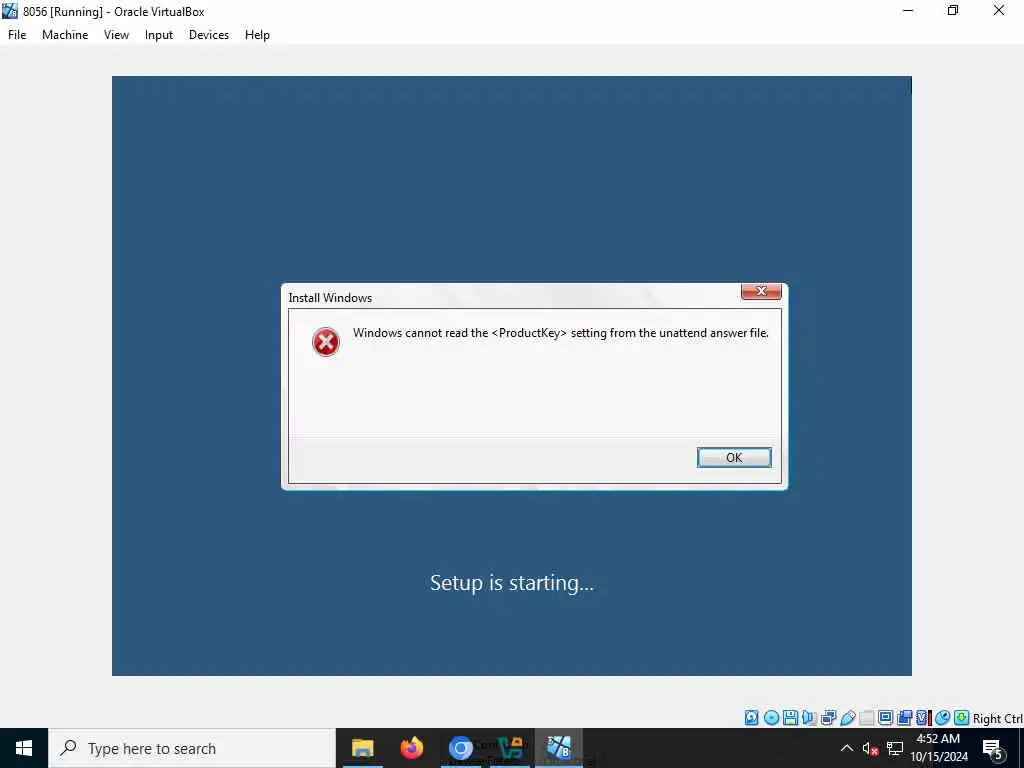The width and height of the screenshot is (1024, 768).
Task: Click the hard disk activity status icon
Action: 751,718
